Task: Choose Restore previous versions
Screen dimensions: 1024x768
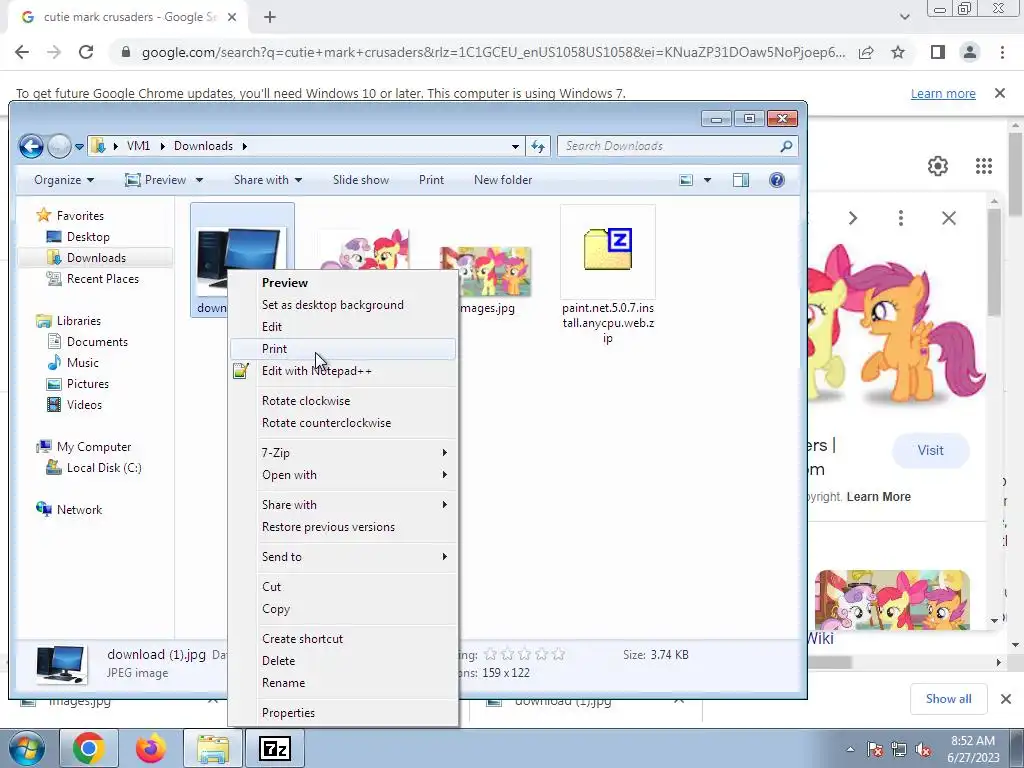Action: coord(344,527)
